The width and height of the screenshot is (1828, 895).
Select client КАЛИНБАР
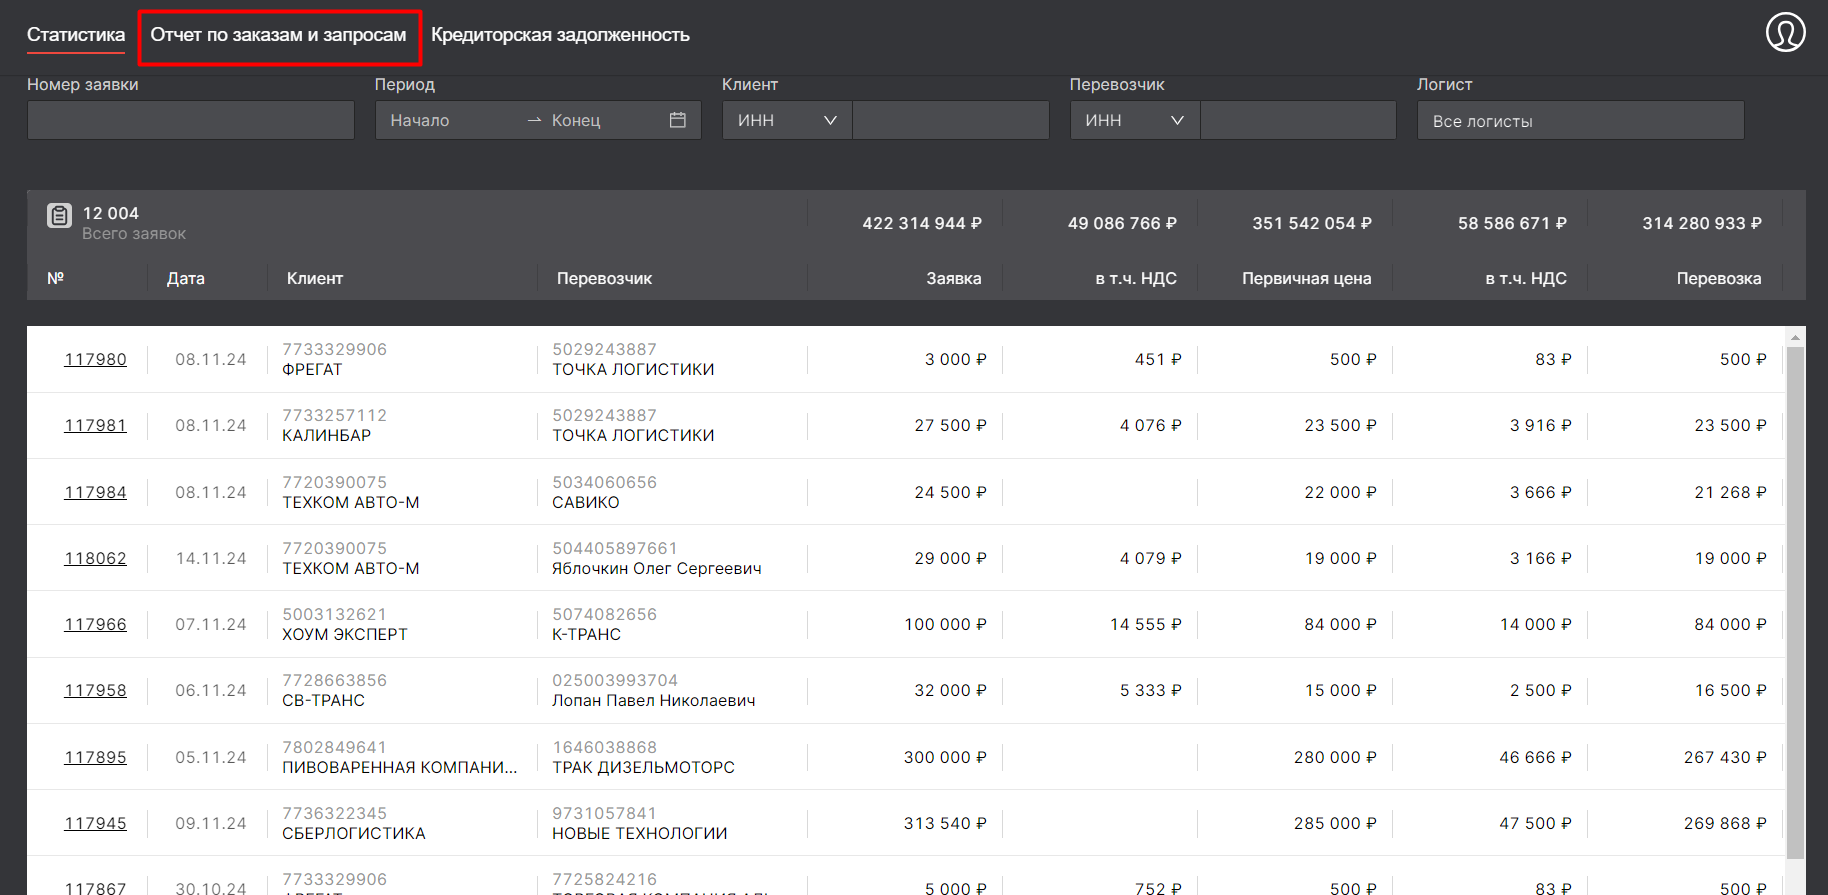click(x=326, y=435)
